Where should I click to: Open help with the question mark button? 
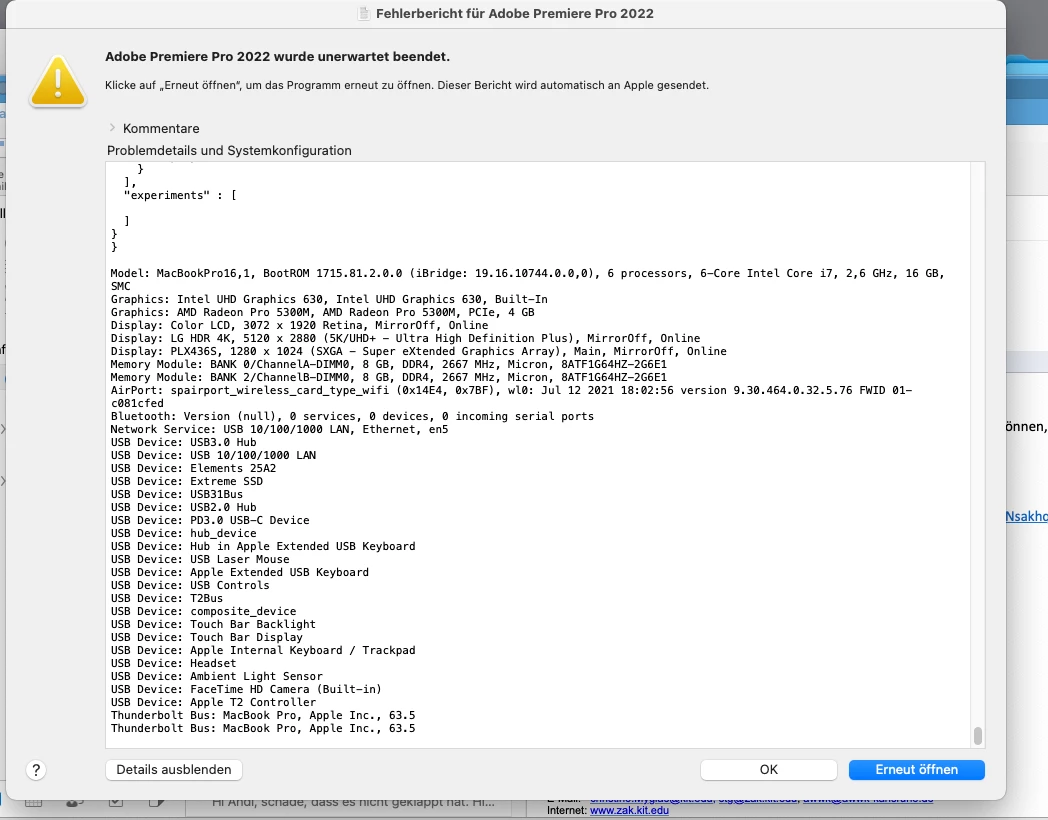pyautogui.click(x=36, y=770)
